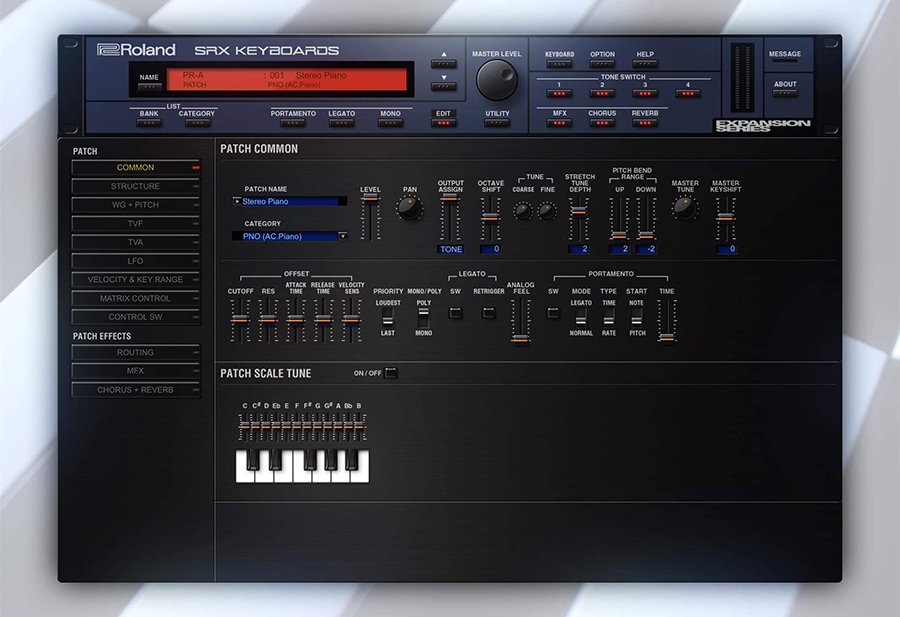
Task: Open the CATEGORY dropdown showing PNO (AC.Piano)
Action: click(343, 236)
